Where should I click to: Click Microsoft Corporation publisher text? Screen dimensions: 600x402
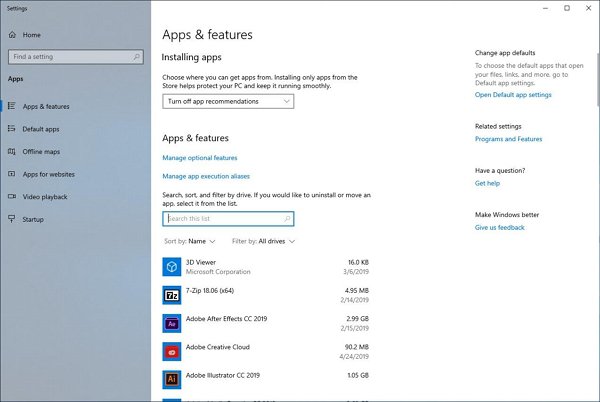tap(218, 272)
